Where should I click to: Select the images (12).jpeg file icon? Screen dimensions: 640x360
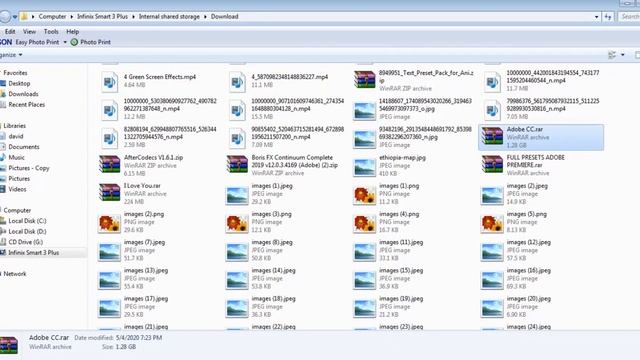(492, 252)
